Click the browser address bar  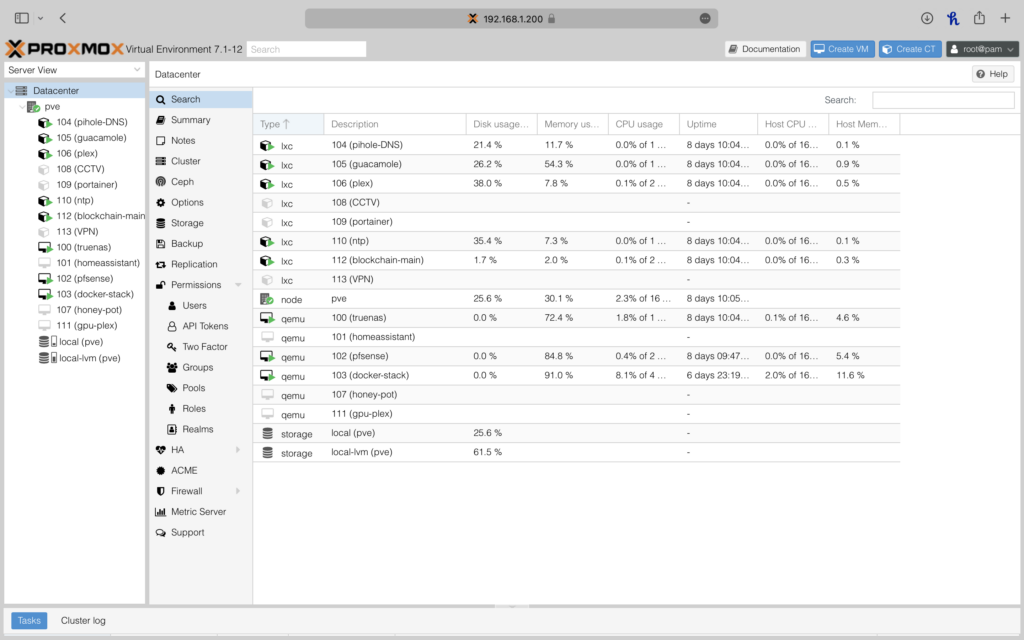click(x=511, y=18)
